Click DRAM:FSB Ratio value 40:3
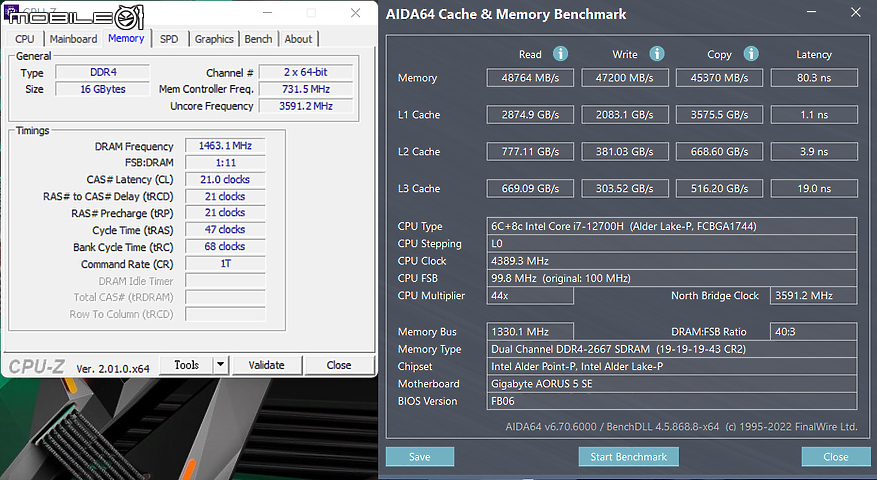 tap(814, 332)
